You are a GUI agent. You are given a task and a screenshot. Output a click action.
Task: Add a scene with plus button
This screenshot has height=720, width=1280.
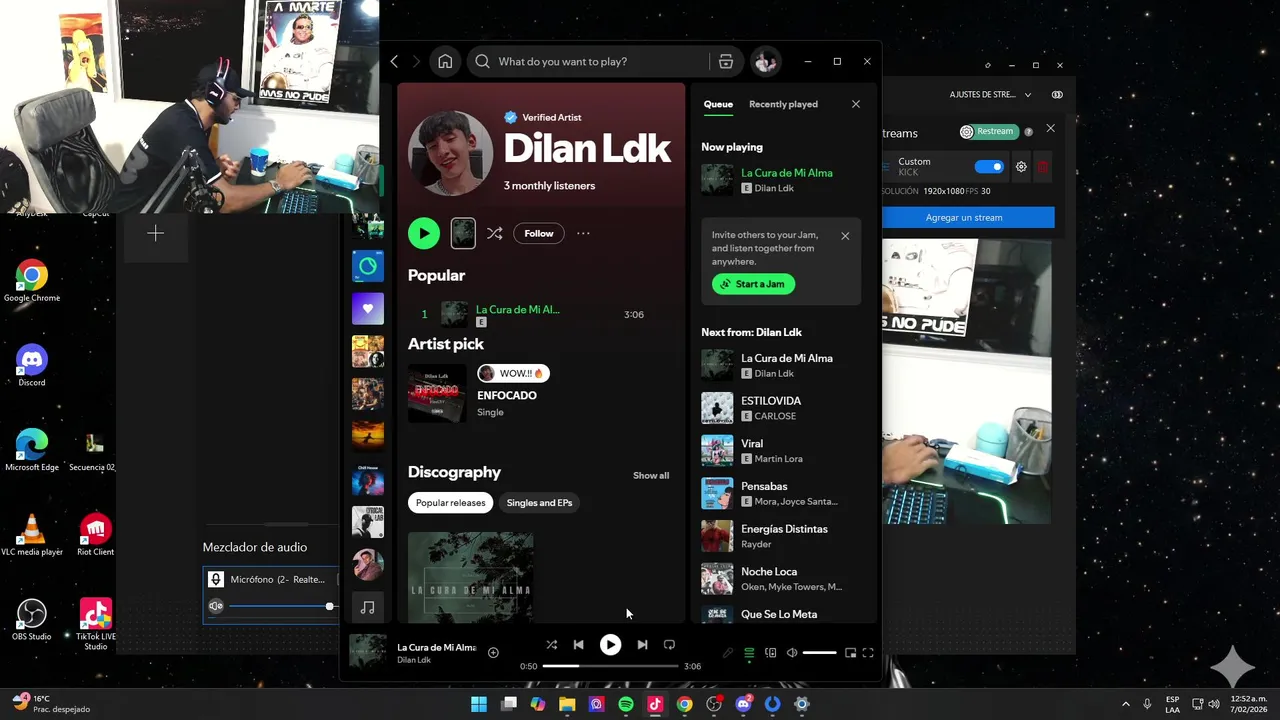pos(155,233)
